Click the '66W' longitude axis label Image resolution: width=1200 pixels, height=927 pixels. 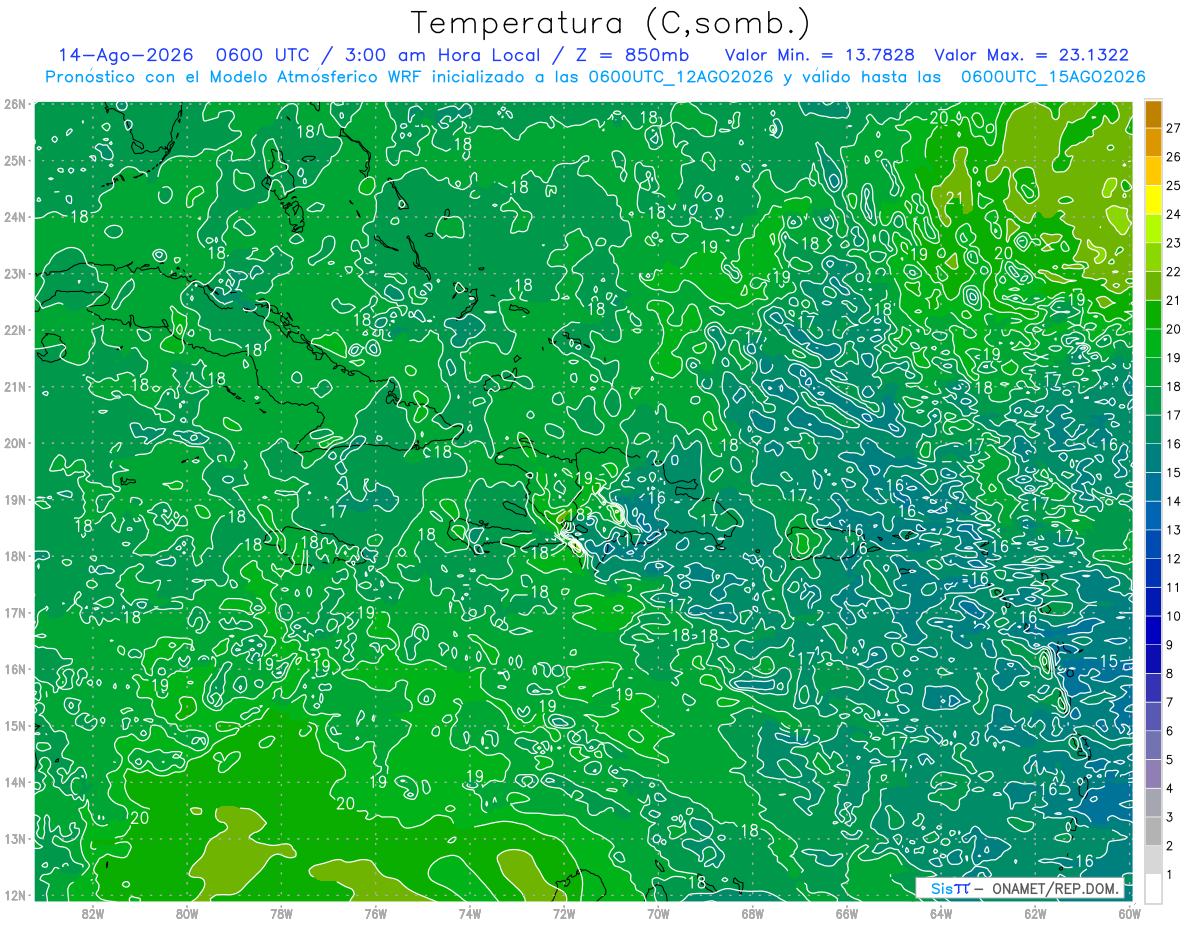click(847, 912)
